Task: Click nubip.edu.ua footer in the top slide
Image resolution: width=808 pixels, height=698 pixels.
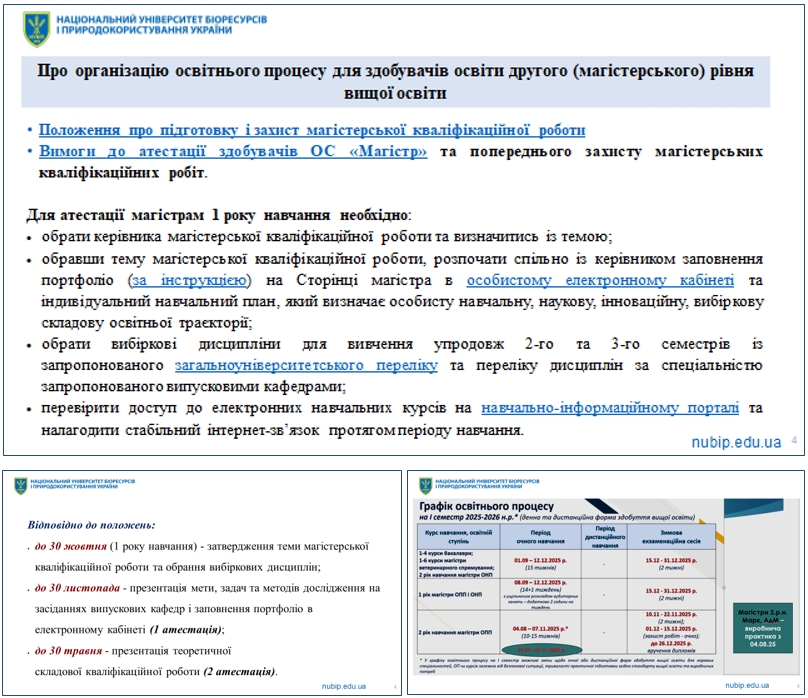Action: tap(736, 442)
